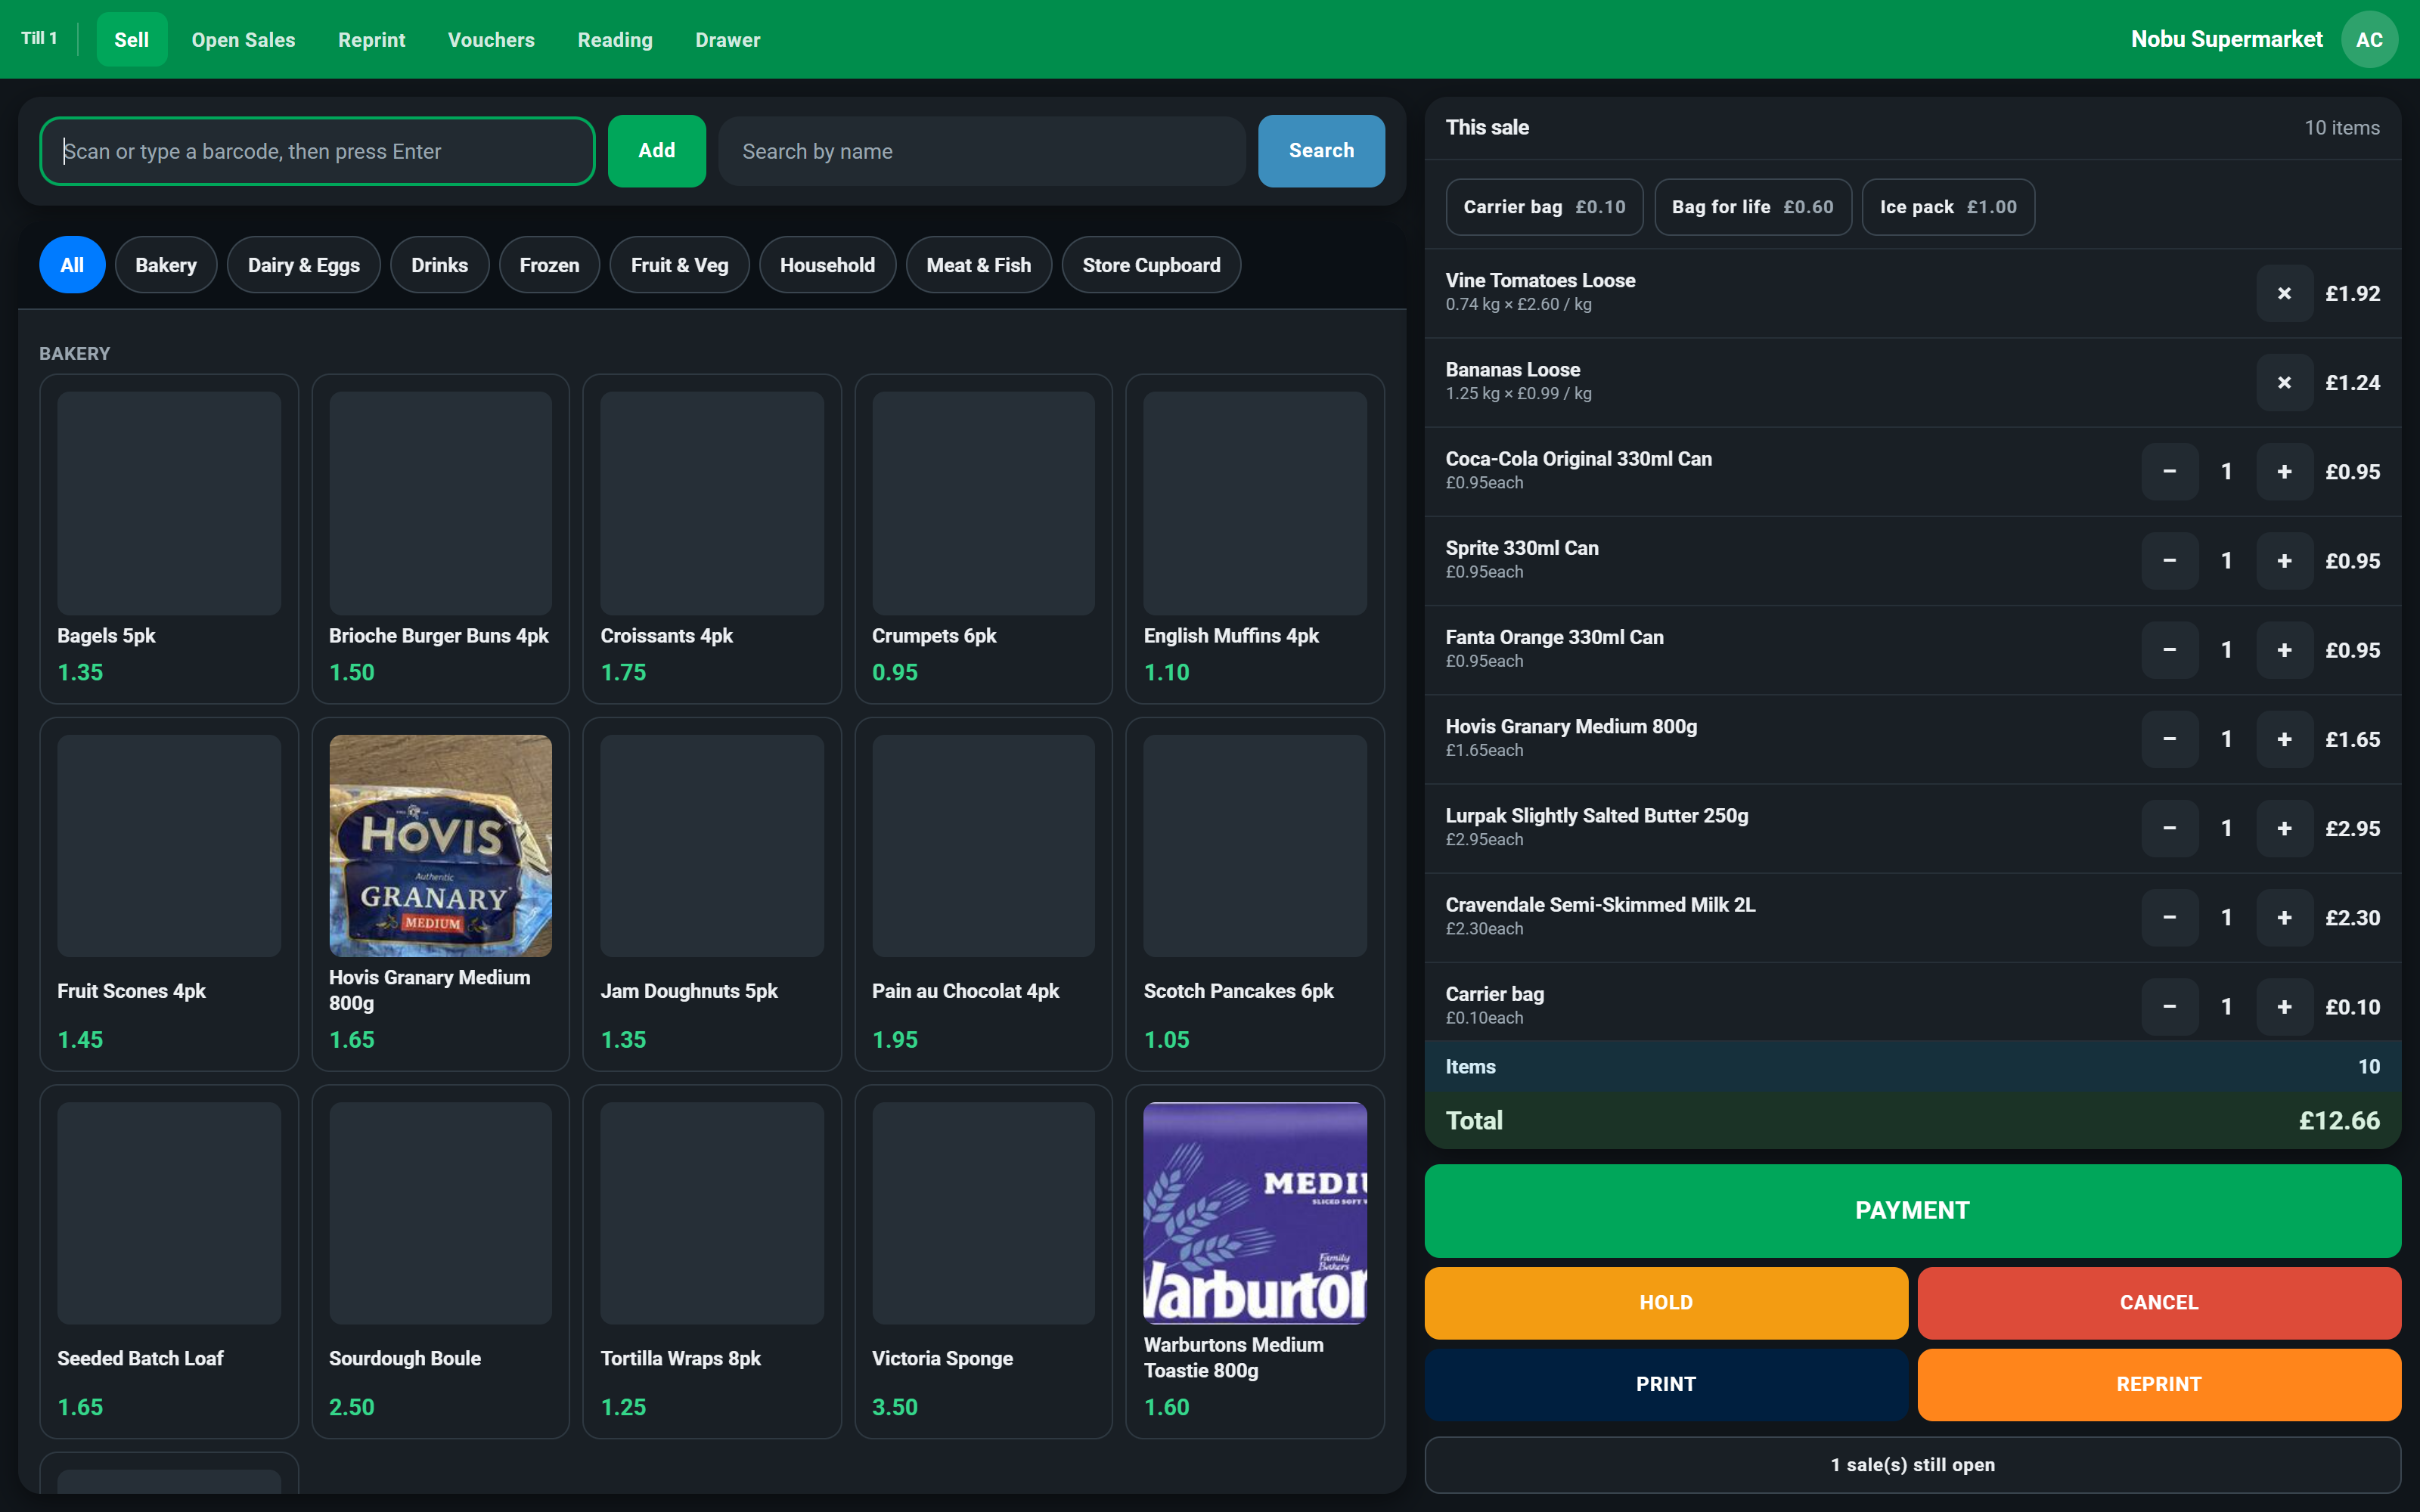Decrease Cravendale Semi-Skimmed Milk 2L quantity
The image size is (2420, 1512).
pos(2169,917)
